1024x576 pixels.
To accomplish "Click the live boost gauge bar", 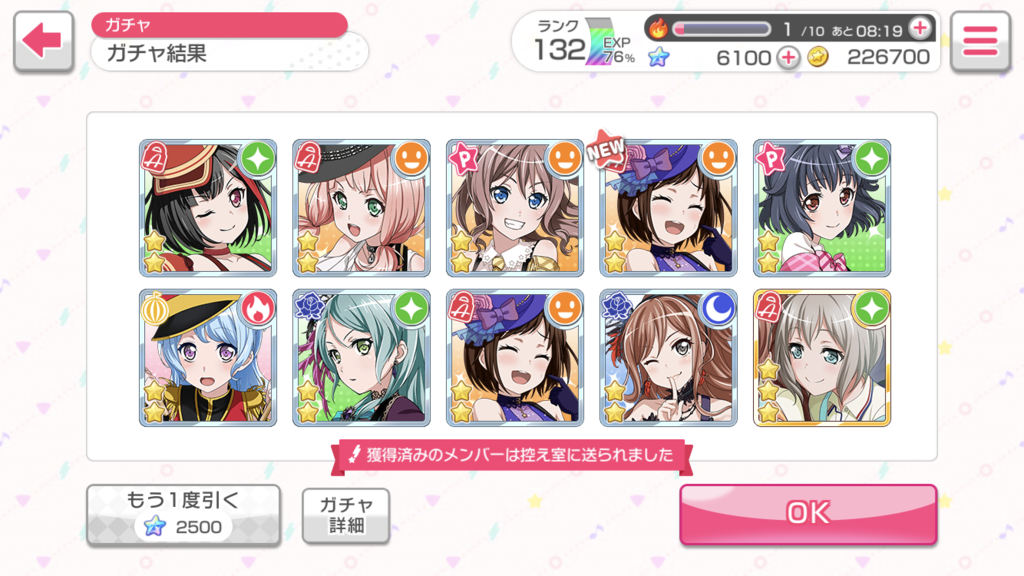I will point(722,29).
